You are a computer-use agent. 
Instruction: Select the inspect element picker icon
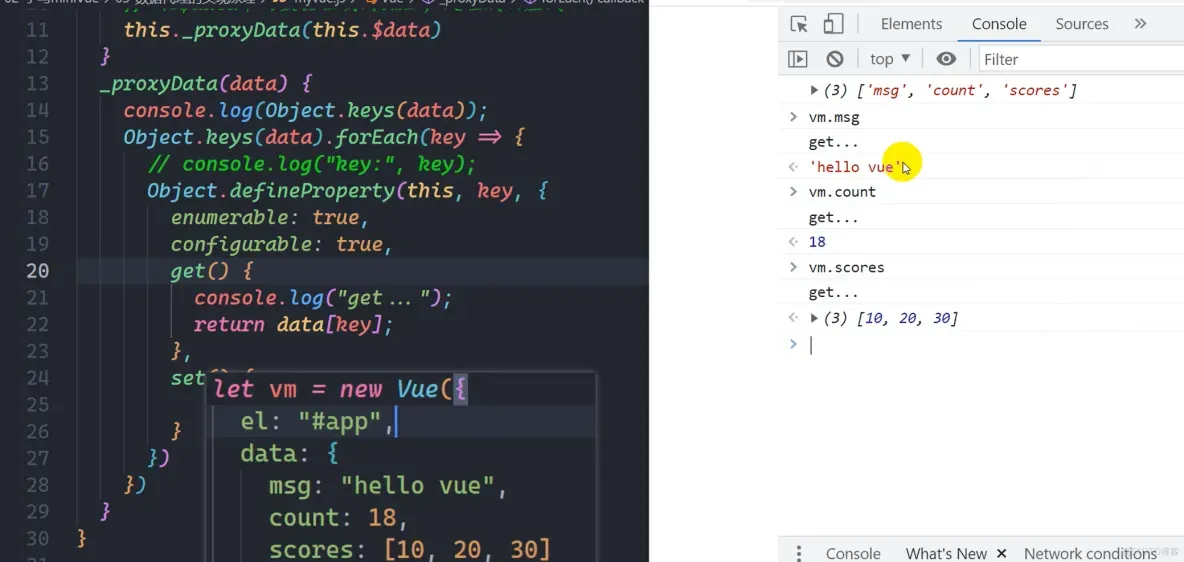799,24
